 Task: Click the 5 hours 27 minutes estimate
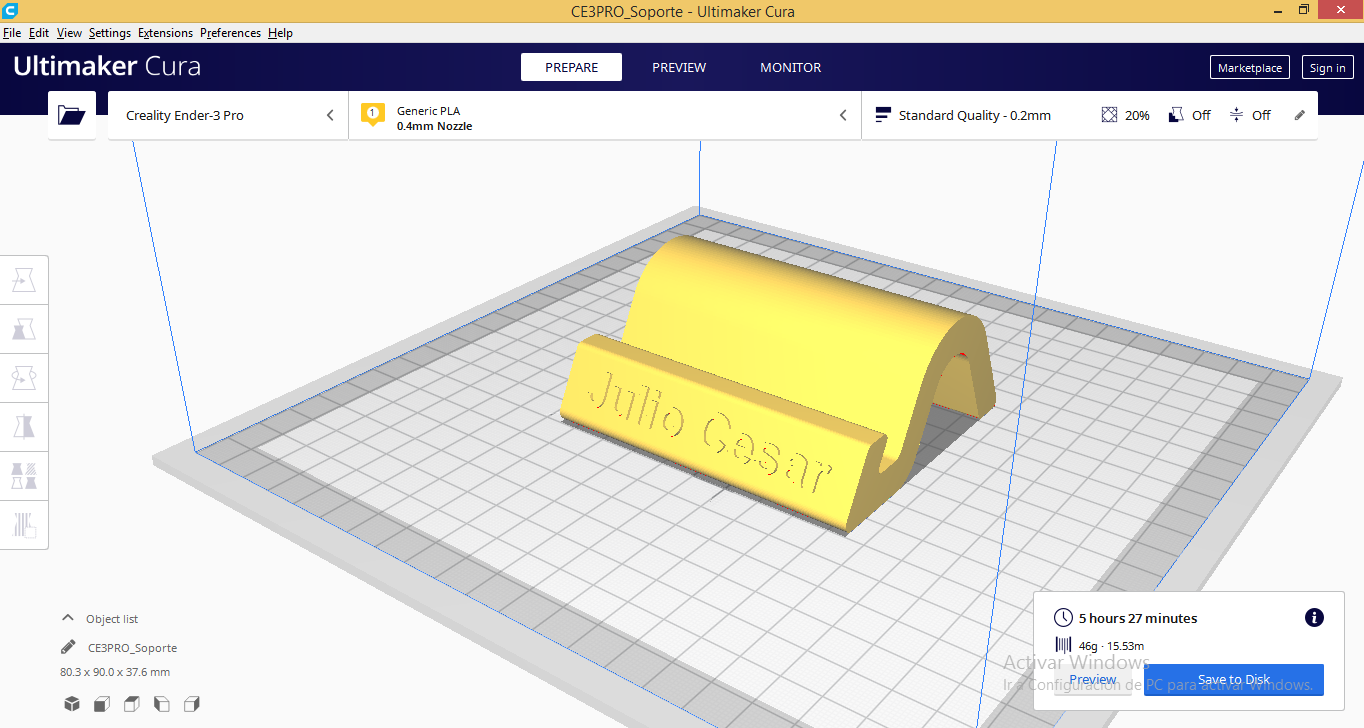pyautogui.click(x=1138, y=618)
